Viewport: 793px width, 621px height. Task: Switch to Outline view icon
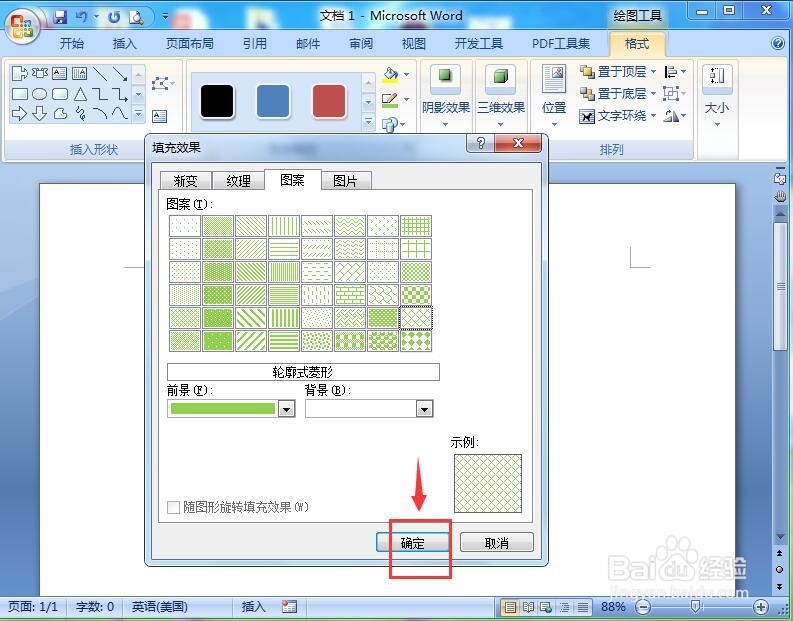click(x=564, y=606)
